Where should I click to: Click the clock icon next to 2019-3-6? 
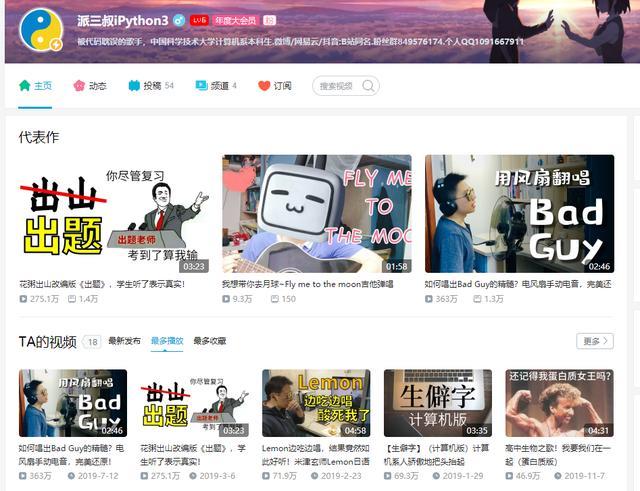(x=193, y=476)
